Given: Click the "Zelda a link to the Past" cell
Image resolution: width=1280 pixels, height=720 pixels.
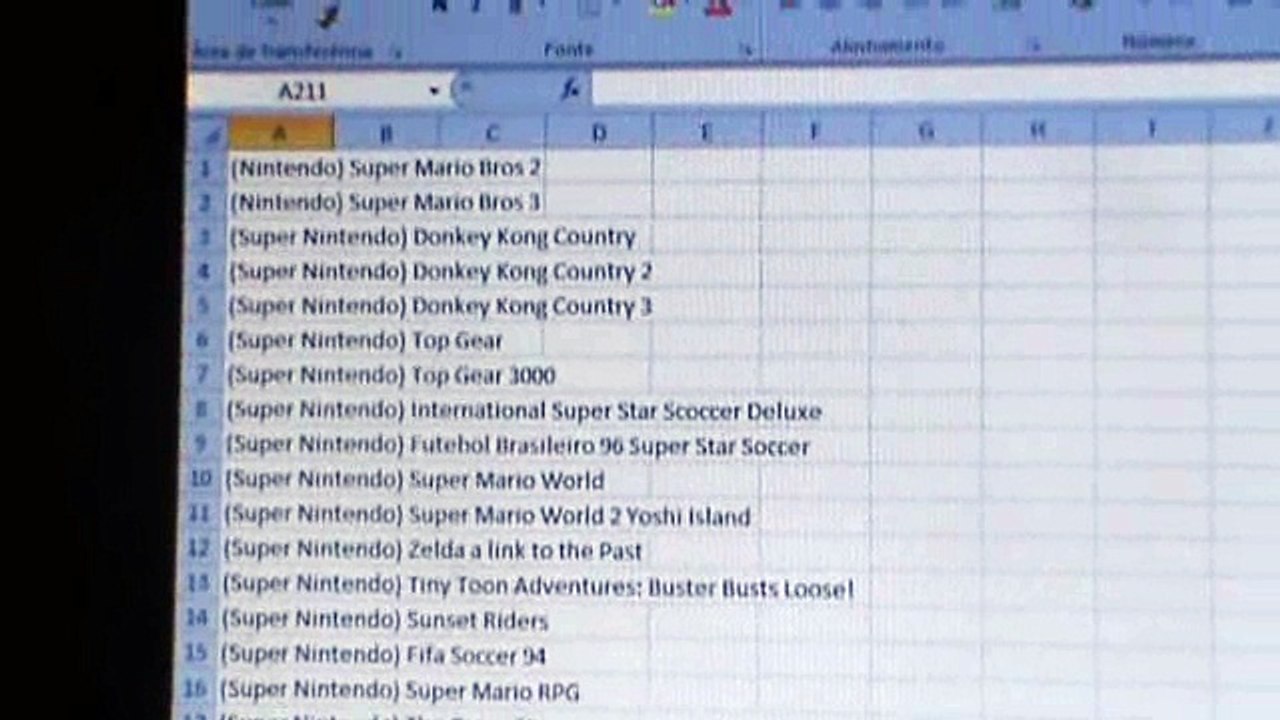Looking at the screenshot, I should (x=432, y=551).
